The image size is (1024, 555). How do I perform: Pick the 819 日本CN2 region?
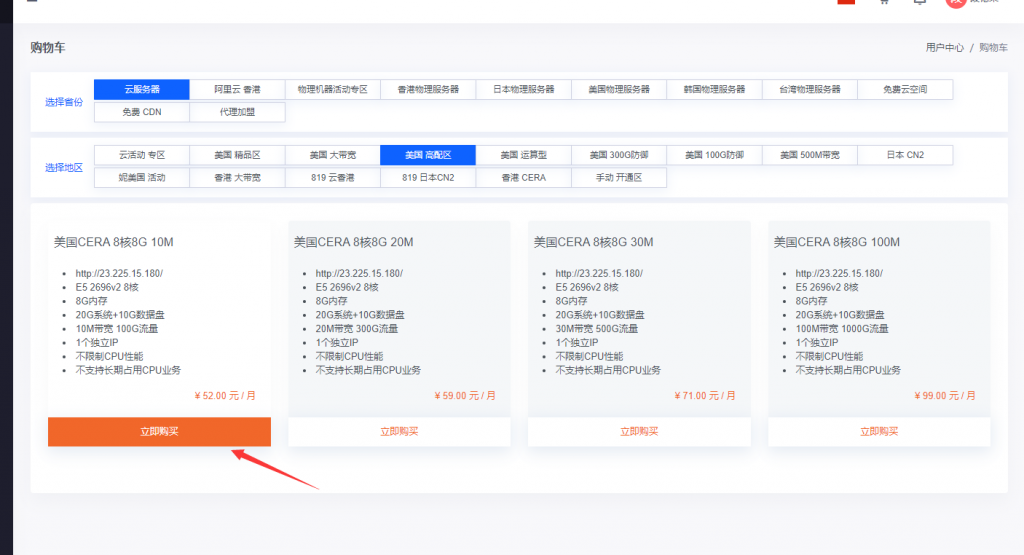click(x=428, y=178)
